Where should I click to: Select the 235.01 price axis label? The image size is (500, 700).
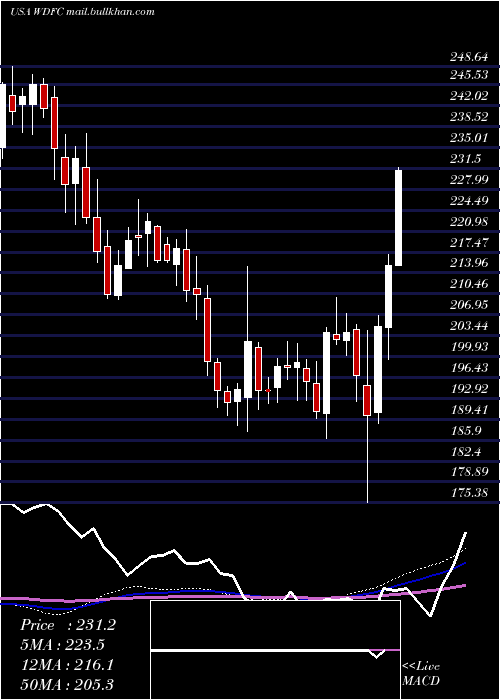tap(469, 138)
